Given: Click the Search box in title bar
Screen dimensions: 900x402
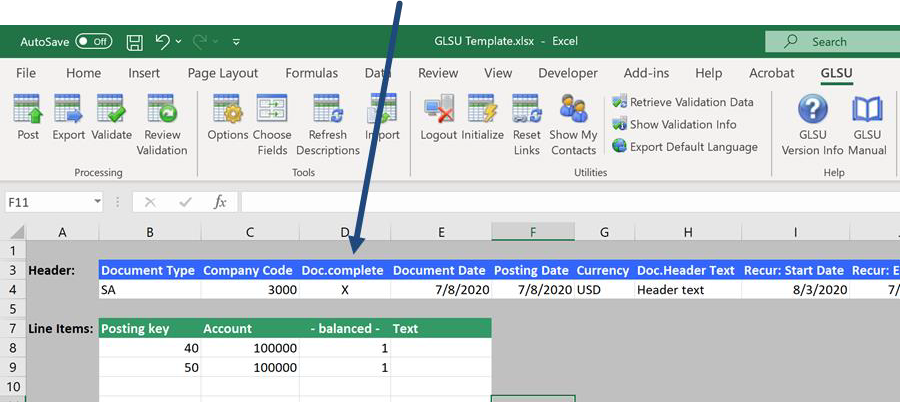Looking at the screenshot, I should point(832,41).
